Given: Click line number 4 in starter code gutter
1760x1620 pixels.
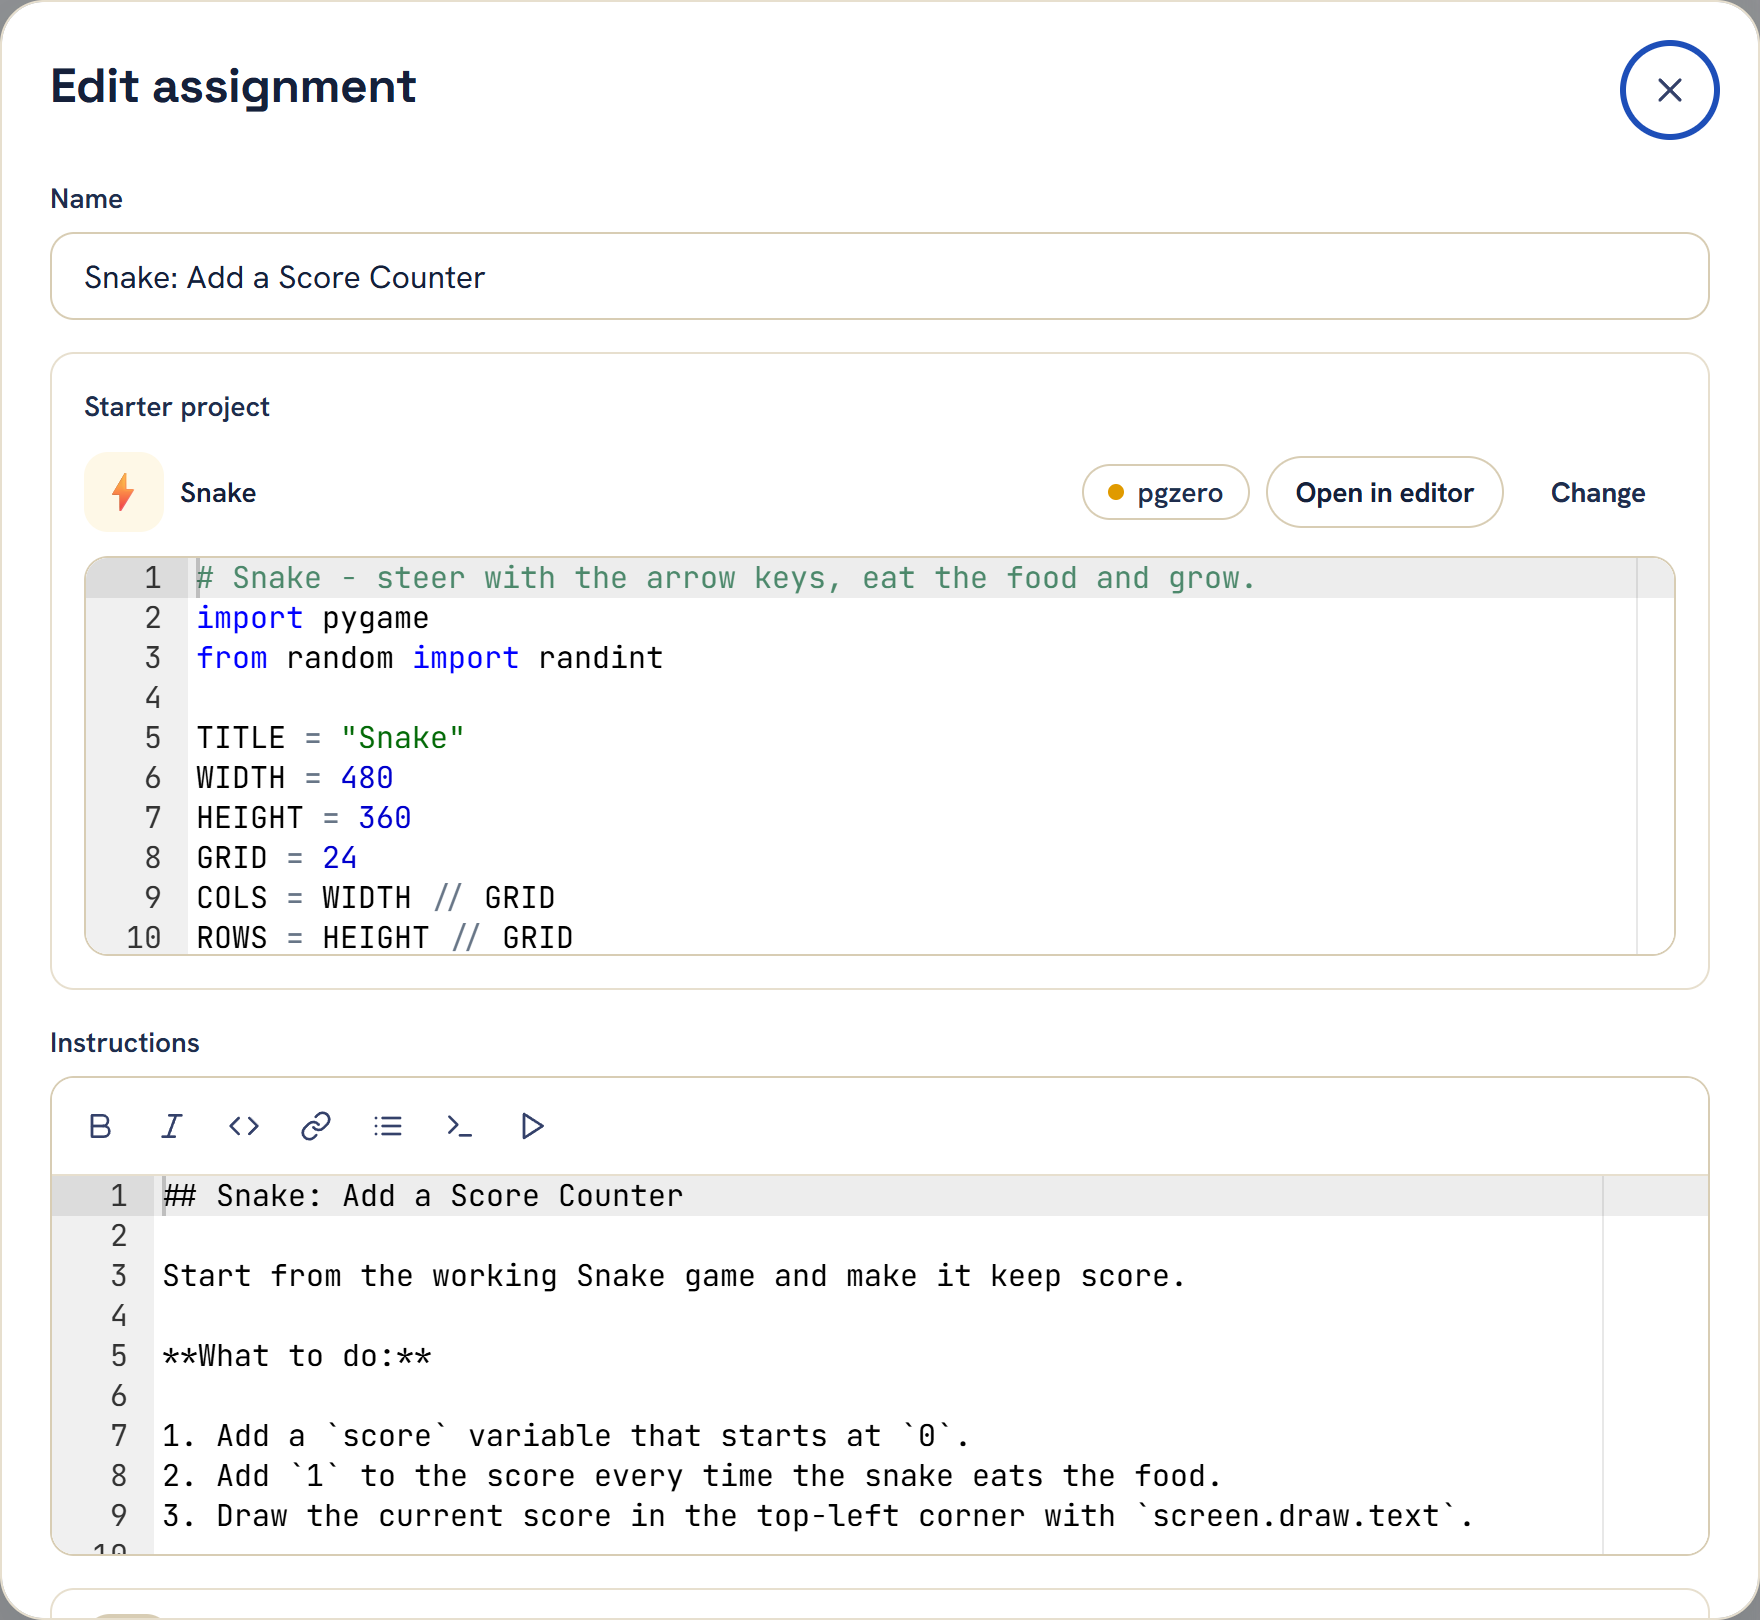Looking at the screenshot, I should coord(153,698).
